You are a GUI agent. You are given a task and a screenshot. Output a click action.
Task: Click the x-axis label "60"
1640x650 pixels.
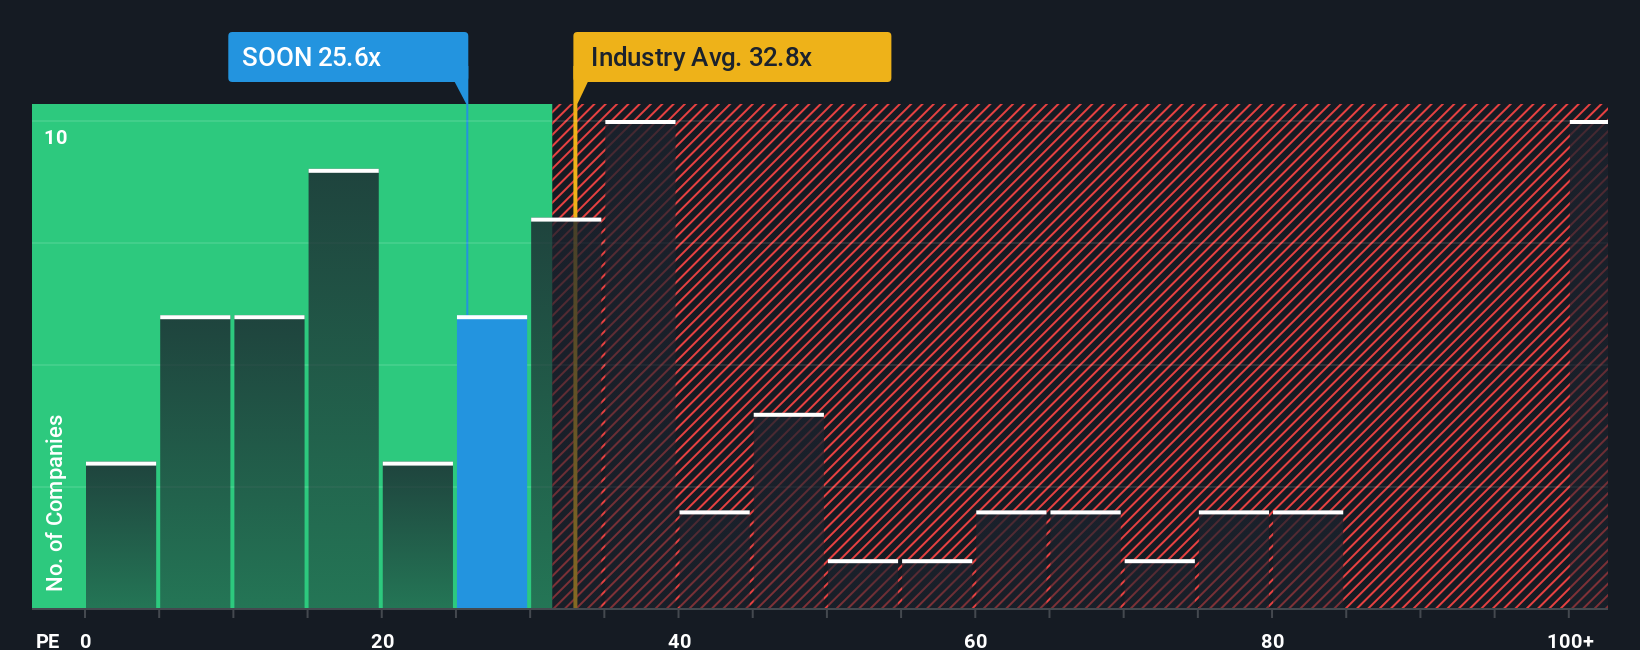click(x=976, y=640)
